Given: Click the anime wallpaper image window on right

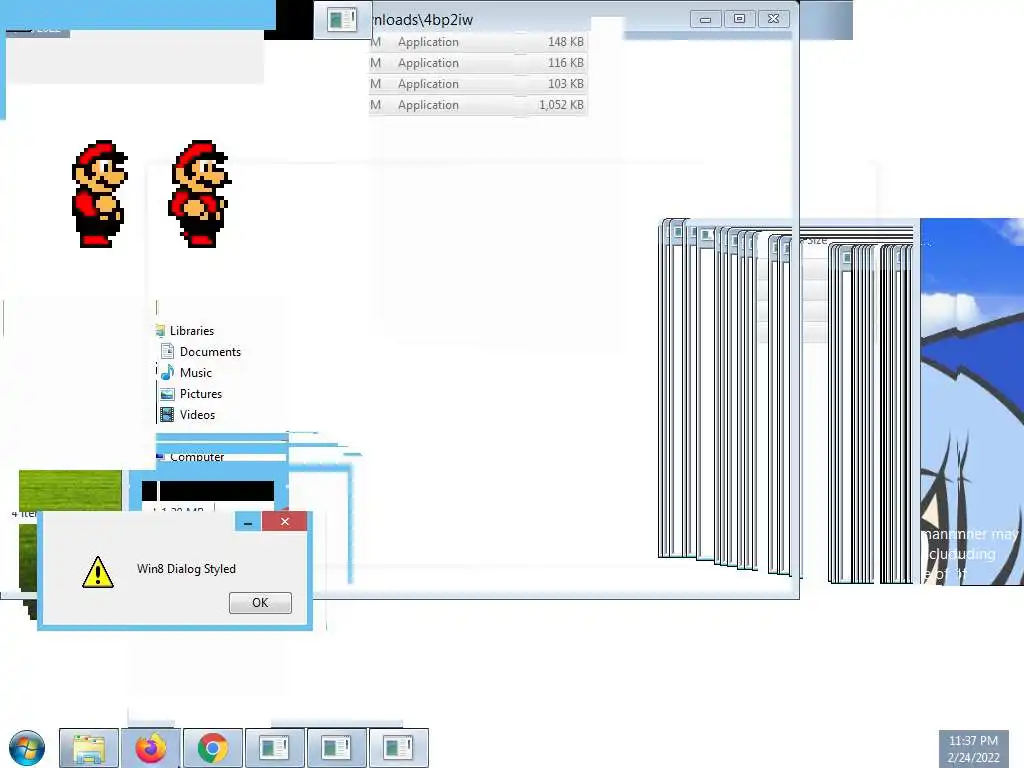Looking at the screenshot, I should click(x=972, y=402).
